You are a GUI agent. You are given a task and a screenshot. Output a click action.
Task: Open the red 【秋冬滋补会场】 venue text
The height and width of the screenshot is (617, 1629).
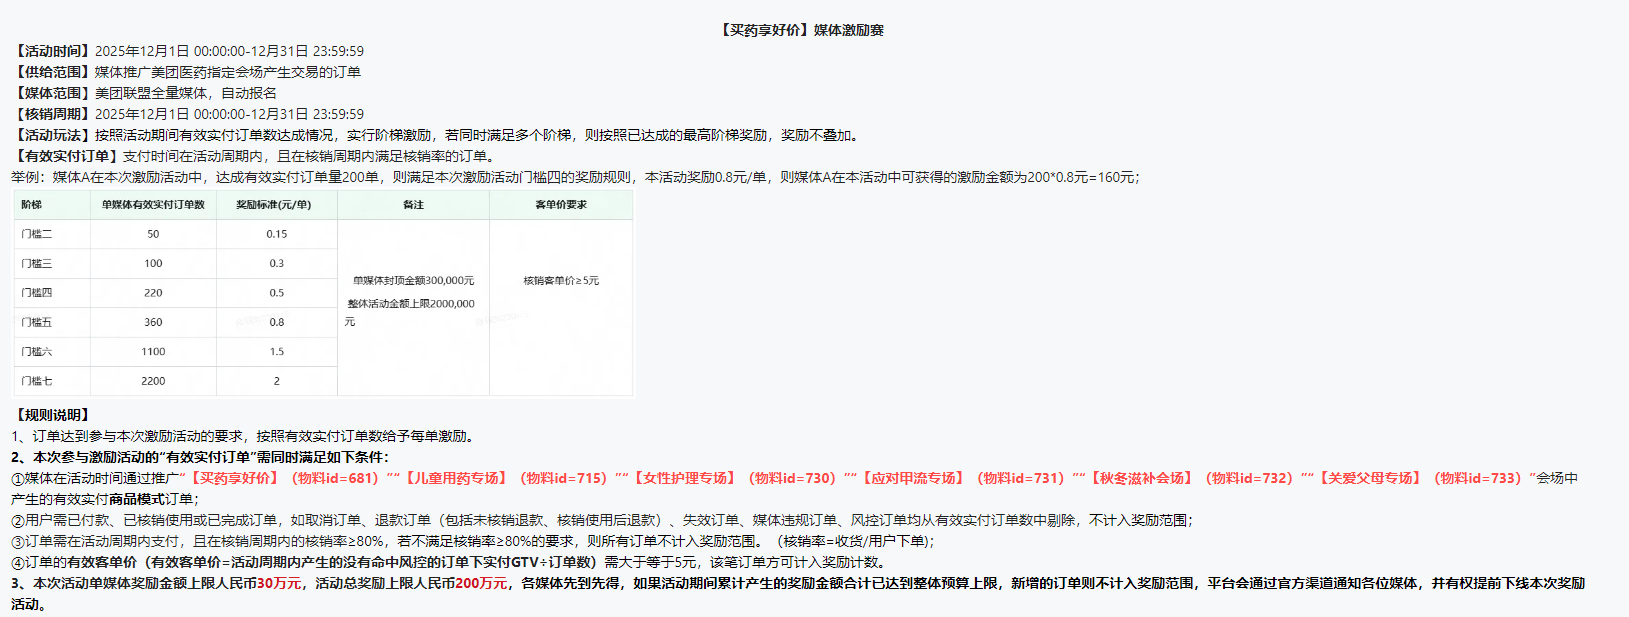[x=1141, y=478]
